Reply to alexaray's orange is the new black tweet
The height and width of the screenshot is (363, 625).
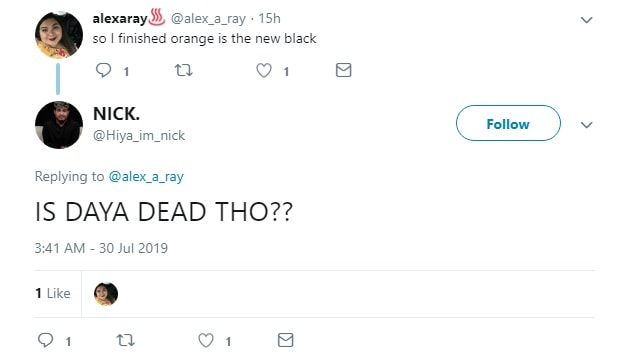pos(104,71)
